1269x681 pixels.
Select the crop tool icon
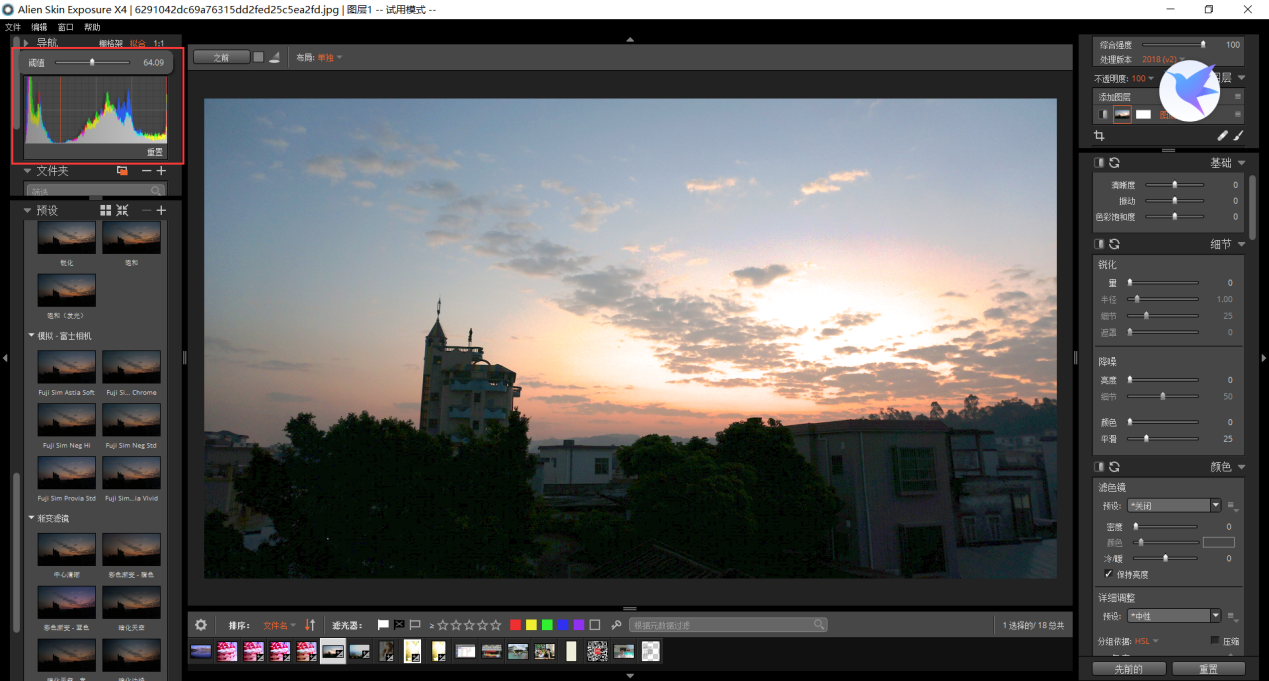1099,135
